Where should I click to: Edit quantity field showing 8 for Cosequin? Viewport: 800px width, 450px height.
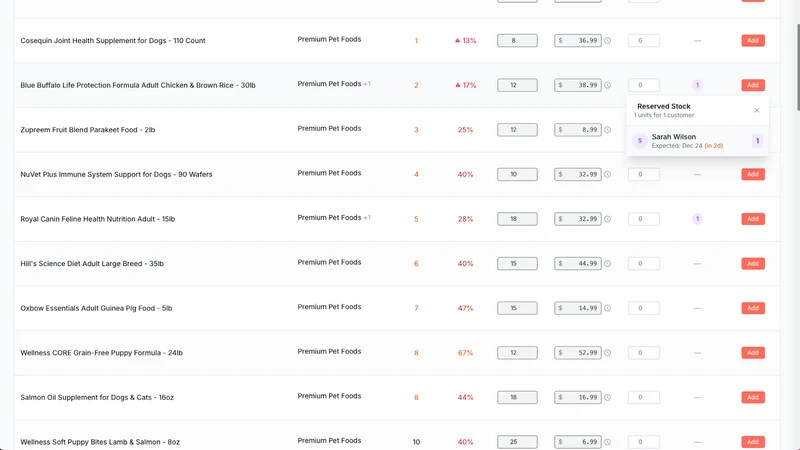[517, 40]
